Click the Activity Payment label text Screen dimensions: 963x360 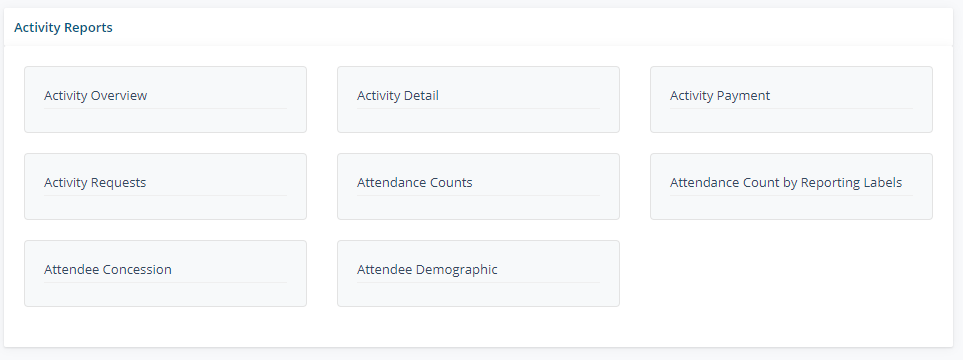pyautogui.click(x=720, y=96)
